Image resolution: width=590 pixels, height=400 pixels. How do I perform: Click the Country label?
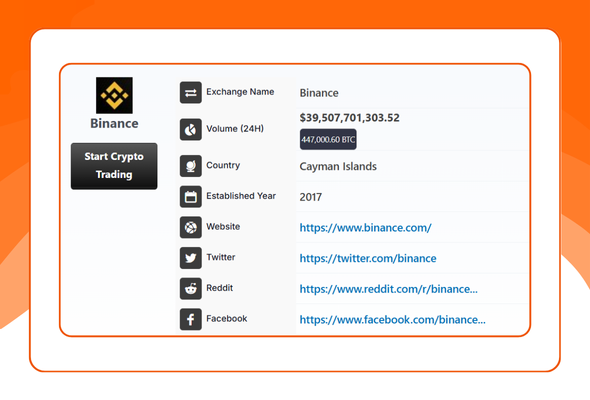tap(223, 165)
